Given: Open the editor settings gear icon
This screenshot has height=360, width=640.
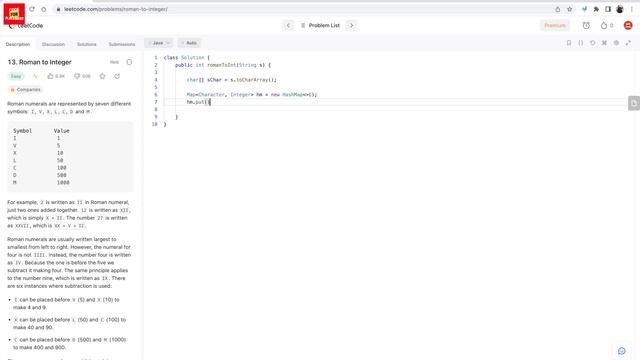Looking at the screenshot, I should coord(616,43).
